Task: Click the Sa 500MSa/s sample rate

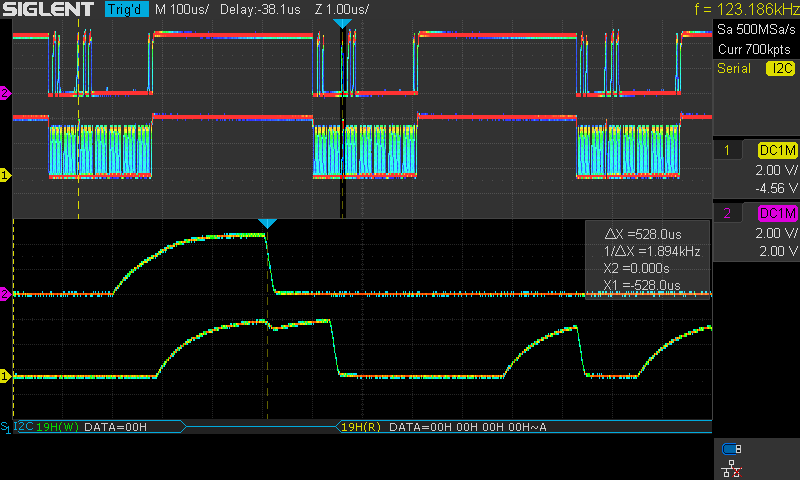Action: 756,29
